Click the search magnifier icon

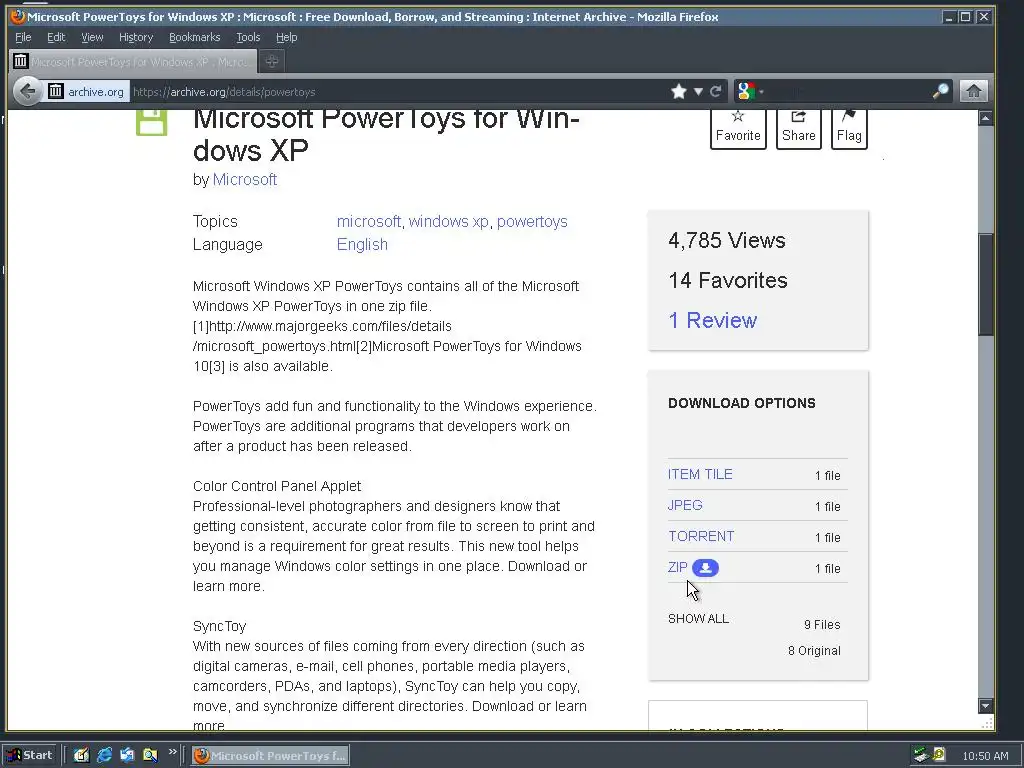(x=940, y=91)
